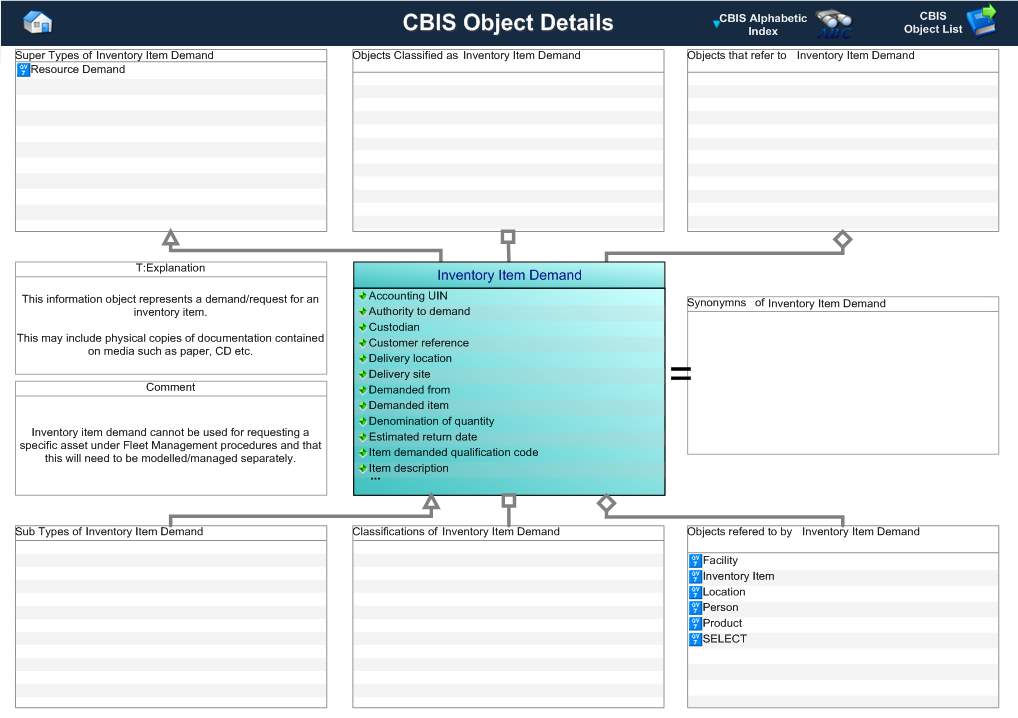Open CBIS Alphabetic Index binoculars icon
The height and width of the screenshot is (718, 1018).
[834, 24]
